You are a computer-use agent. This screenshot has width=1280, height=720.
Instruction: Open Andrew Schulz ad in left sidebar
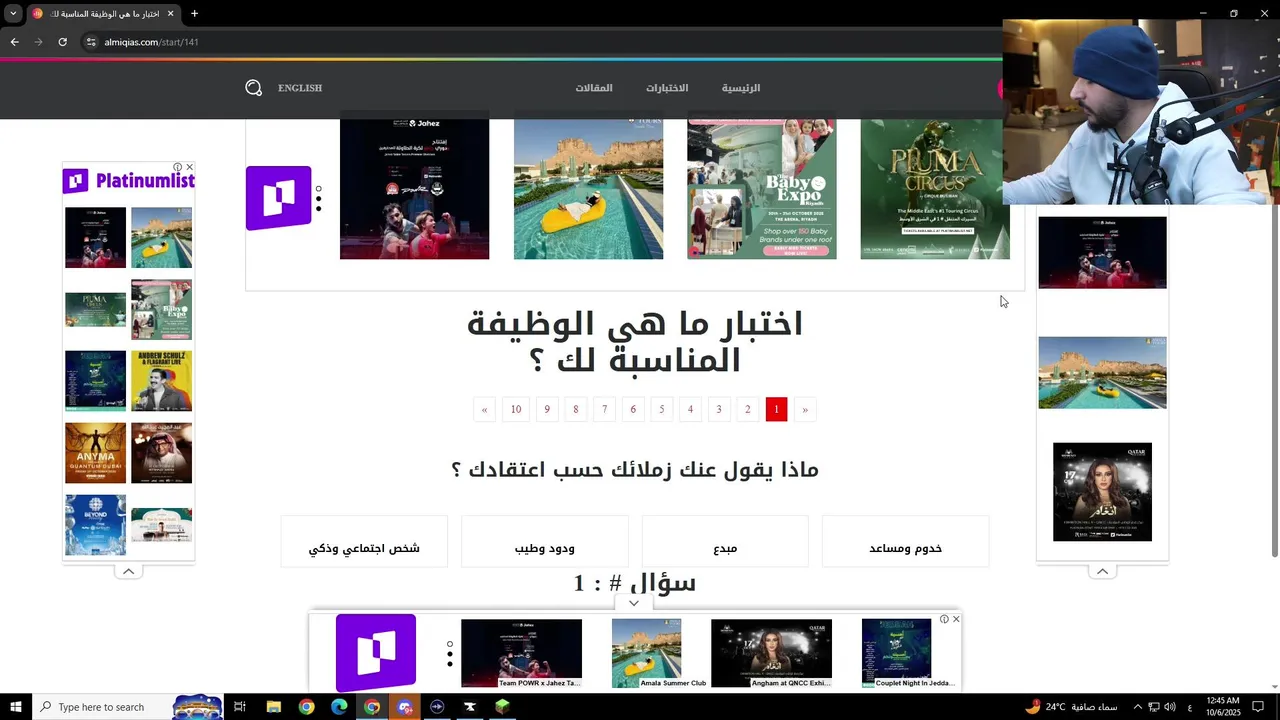pyautogui.click(x=161, y=381)
